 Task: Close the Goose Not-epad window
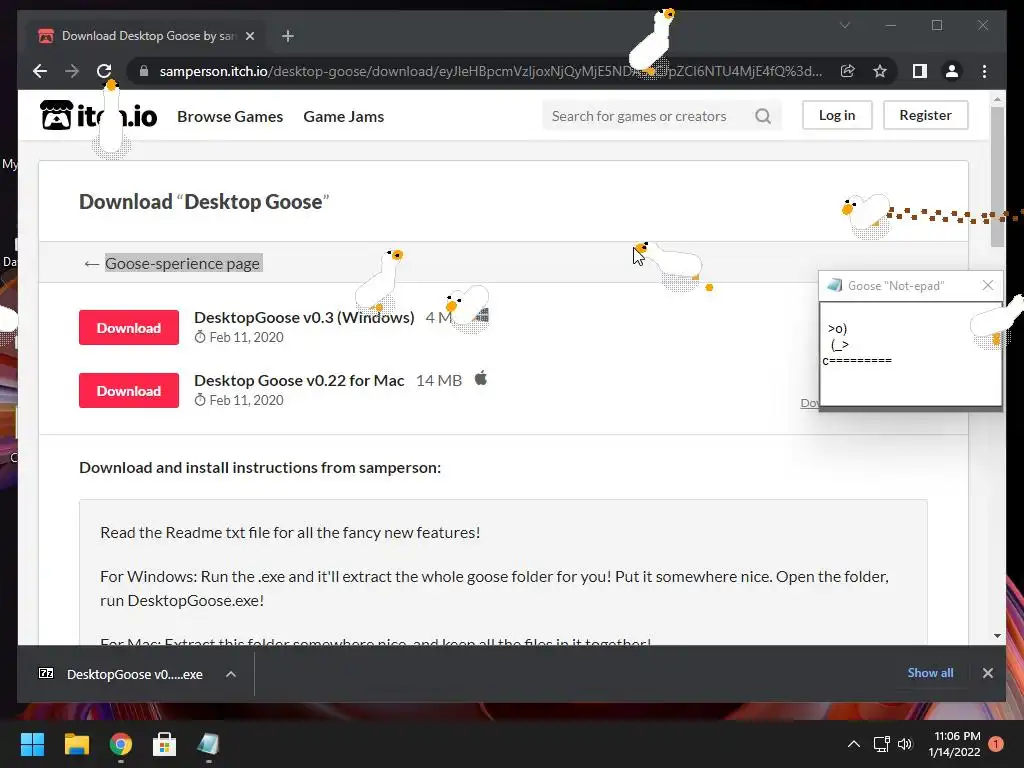(987, 285)
